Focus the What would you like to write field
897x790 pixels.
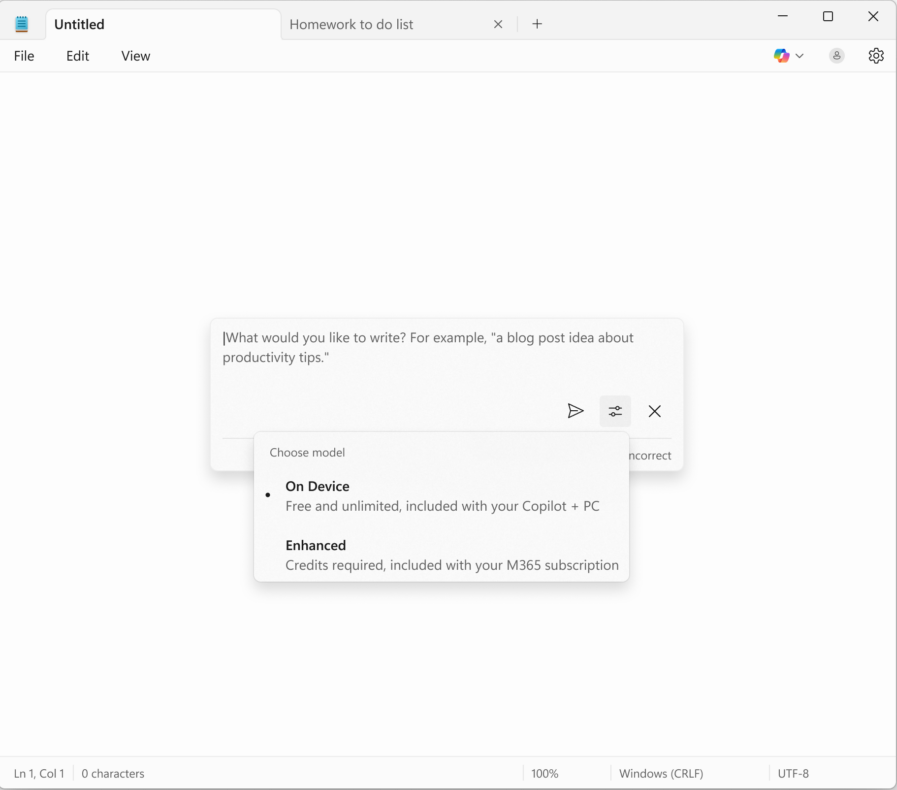(x=446, y=348)
